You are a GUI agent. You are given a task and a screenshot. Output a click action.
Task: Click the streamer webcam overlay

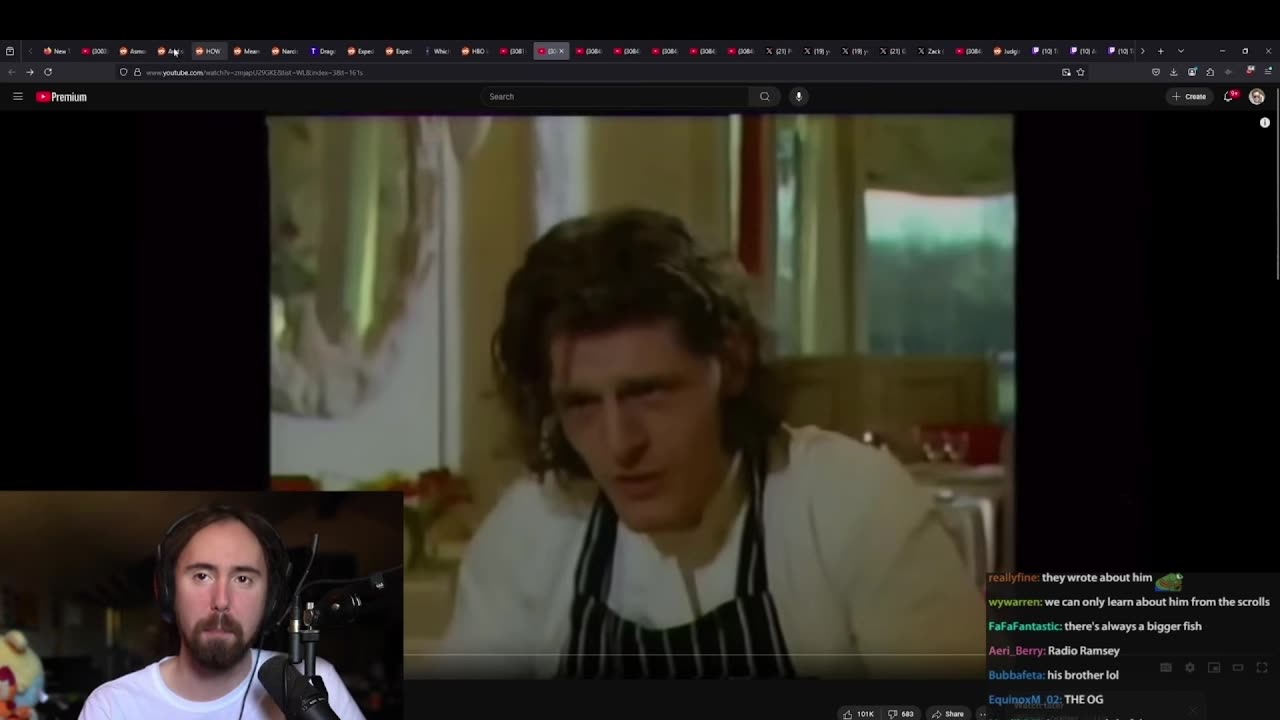[x=201, y=605]
